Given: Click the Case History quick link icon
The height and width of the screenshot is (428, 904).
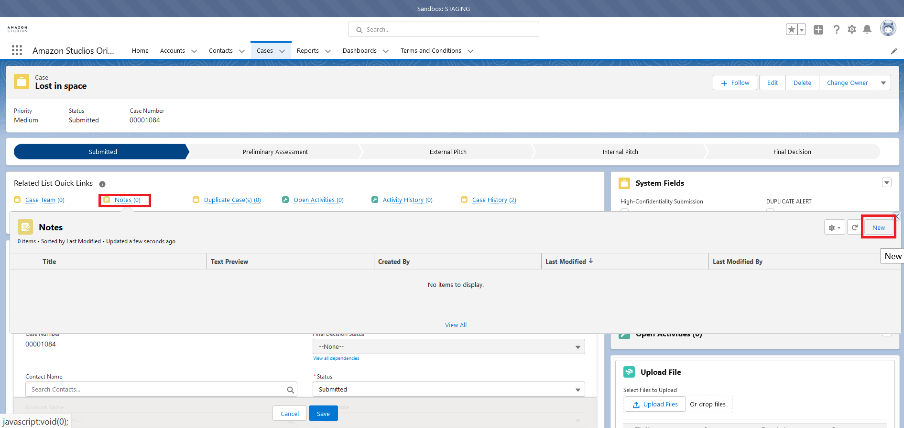Looking at the screenshot, I should (464, 200).
